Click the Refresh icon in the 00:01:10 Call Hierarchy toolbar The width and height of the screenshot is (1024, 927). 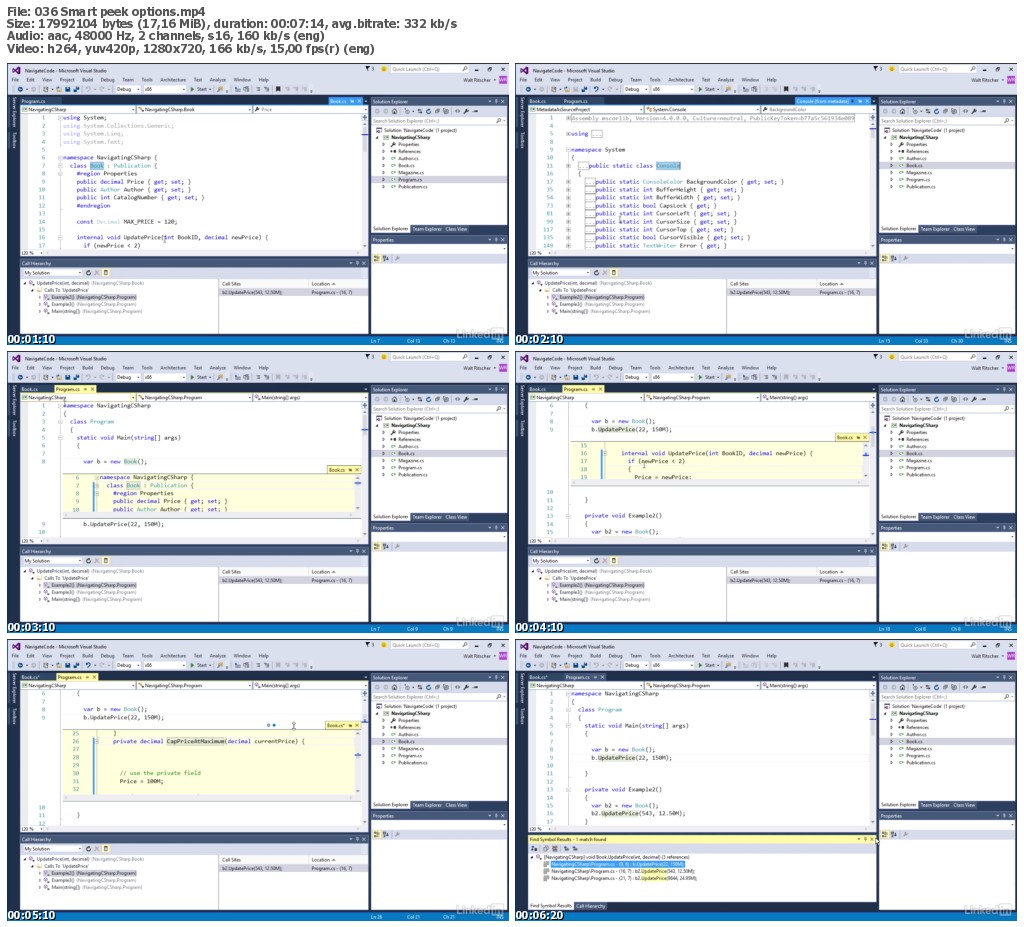[88, 272]
